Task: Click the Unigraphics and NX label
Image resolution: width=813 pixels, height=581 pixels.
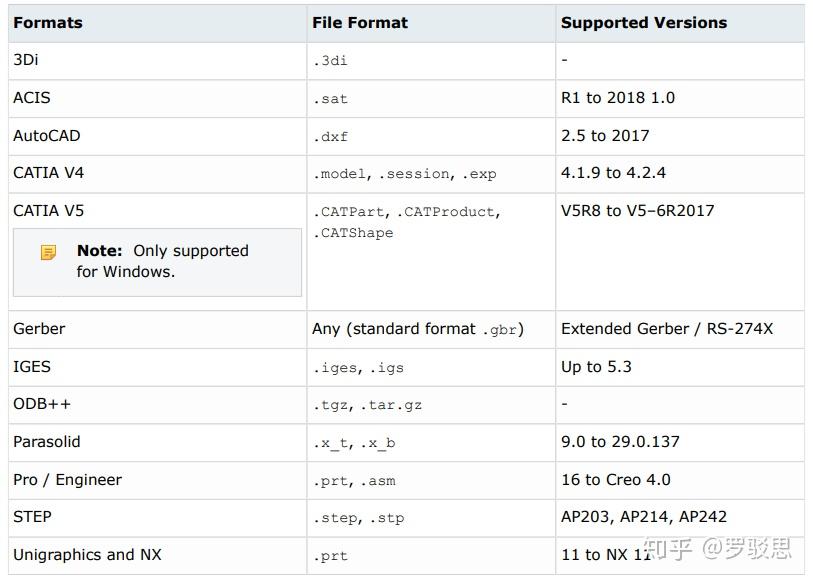Action: [87, 555]
